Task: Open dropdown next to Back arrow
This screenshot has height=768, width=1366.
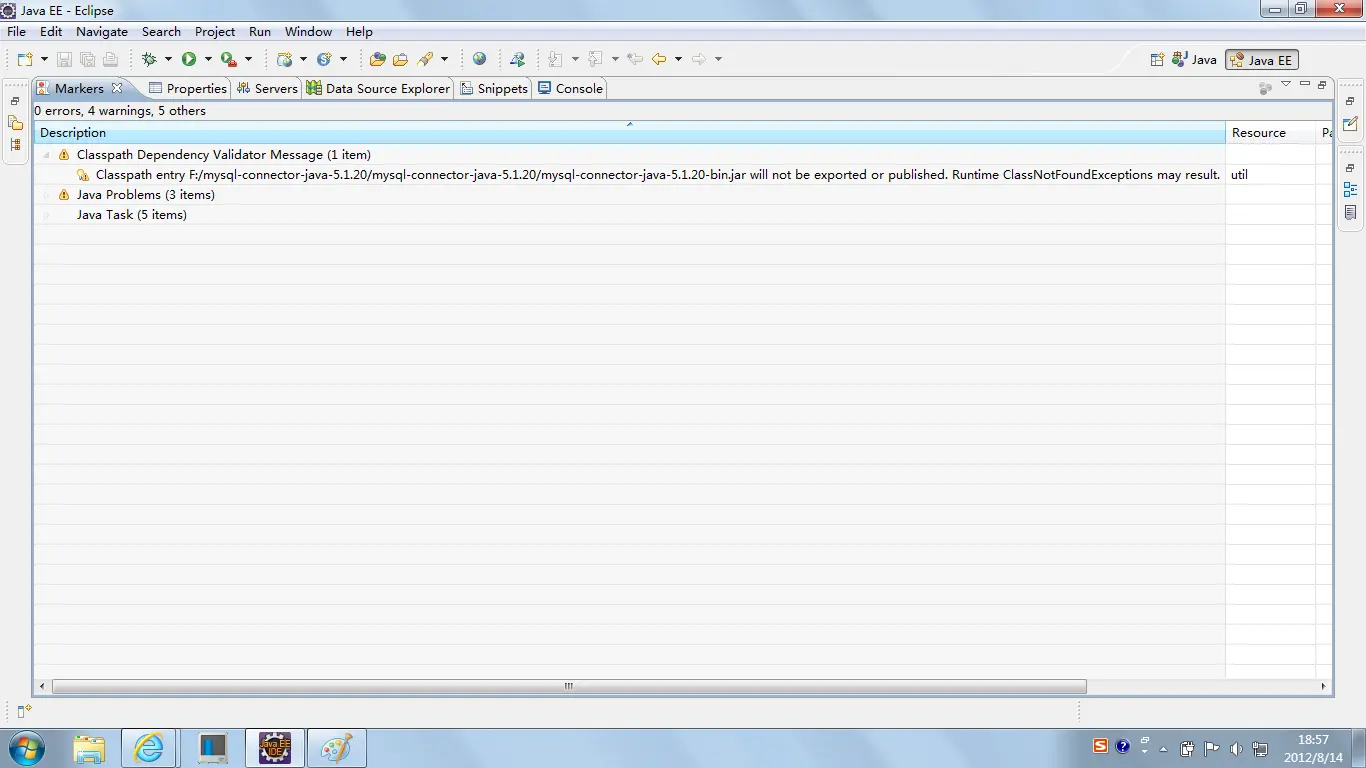Action: [x=678, y=60]
